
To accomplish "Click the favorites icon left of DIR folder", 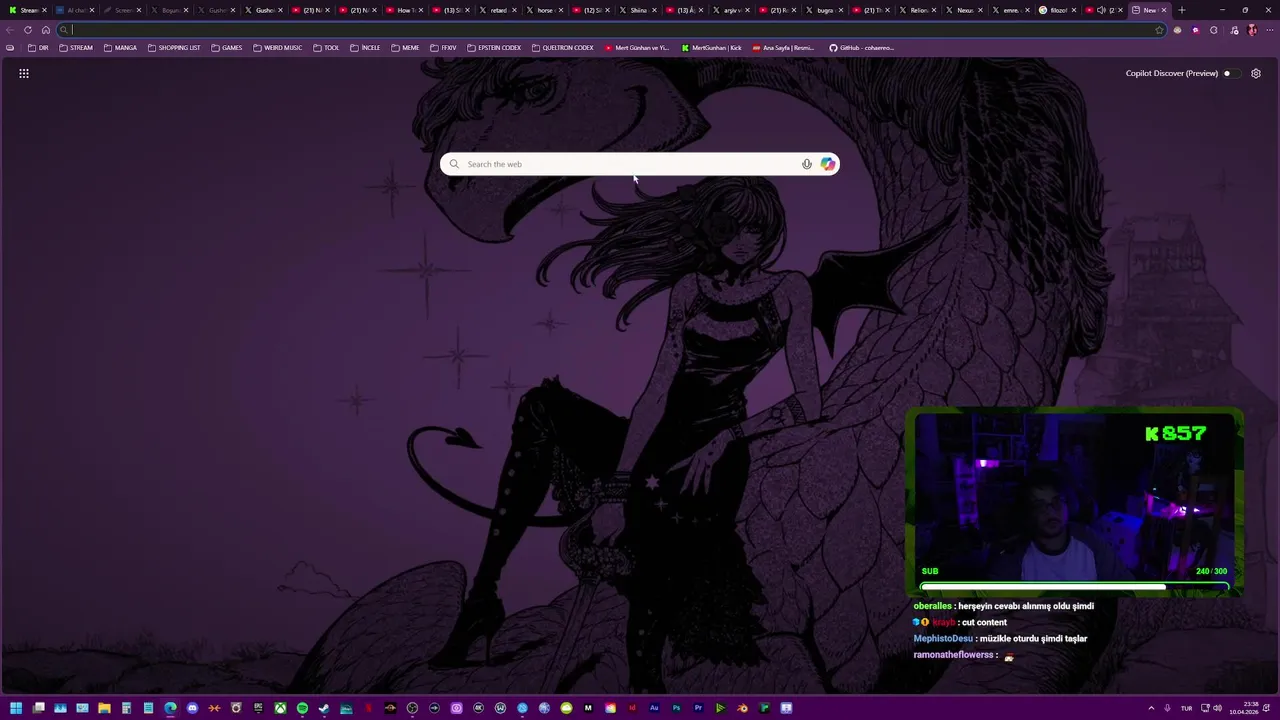I will pos(10,48).
